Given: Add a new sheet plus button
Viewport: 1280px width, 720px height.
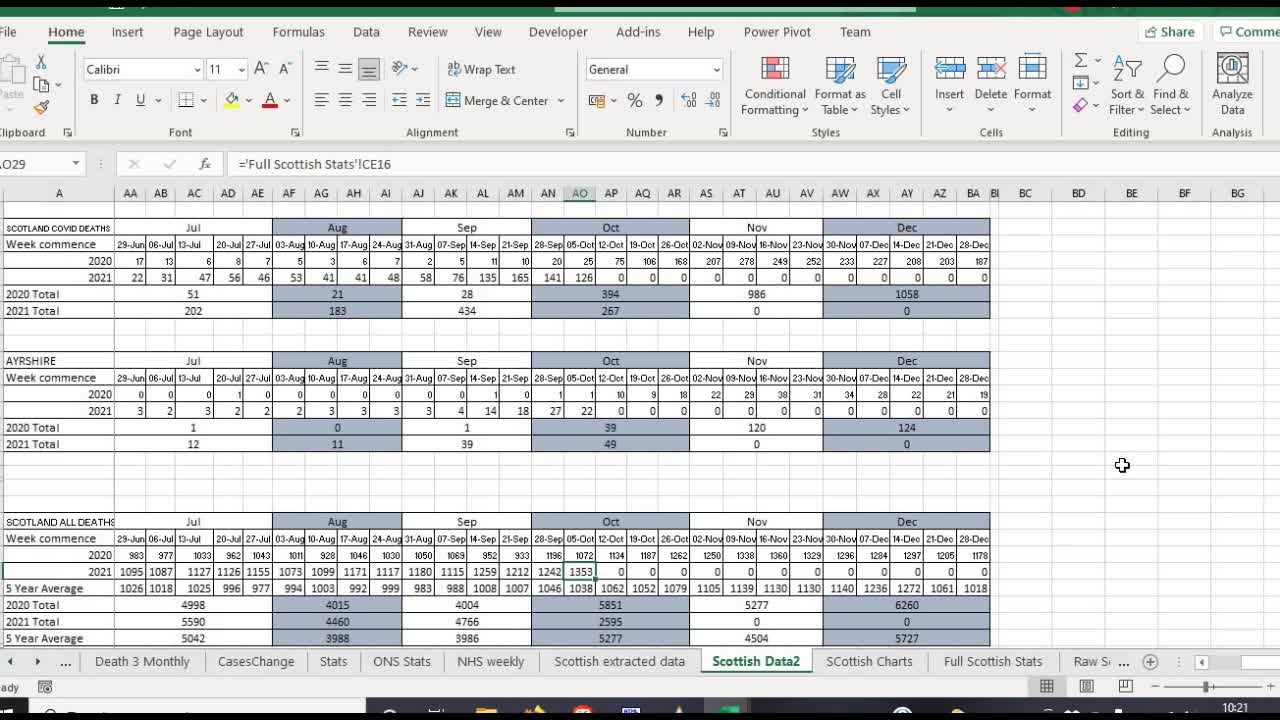Looking at the screenshot, I should [1150, 661].
